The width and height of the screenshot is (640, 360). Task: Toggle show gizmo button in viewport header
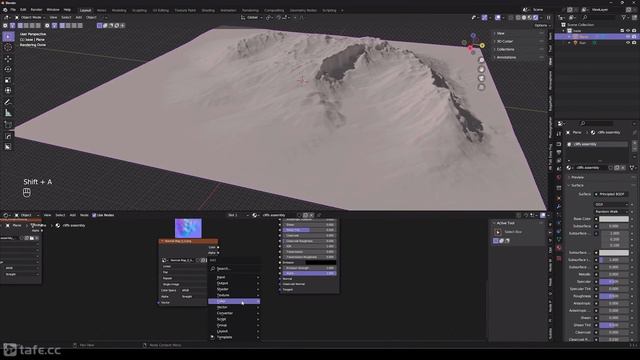pyautogui.click(x=484, y=18)
